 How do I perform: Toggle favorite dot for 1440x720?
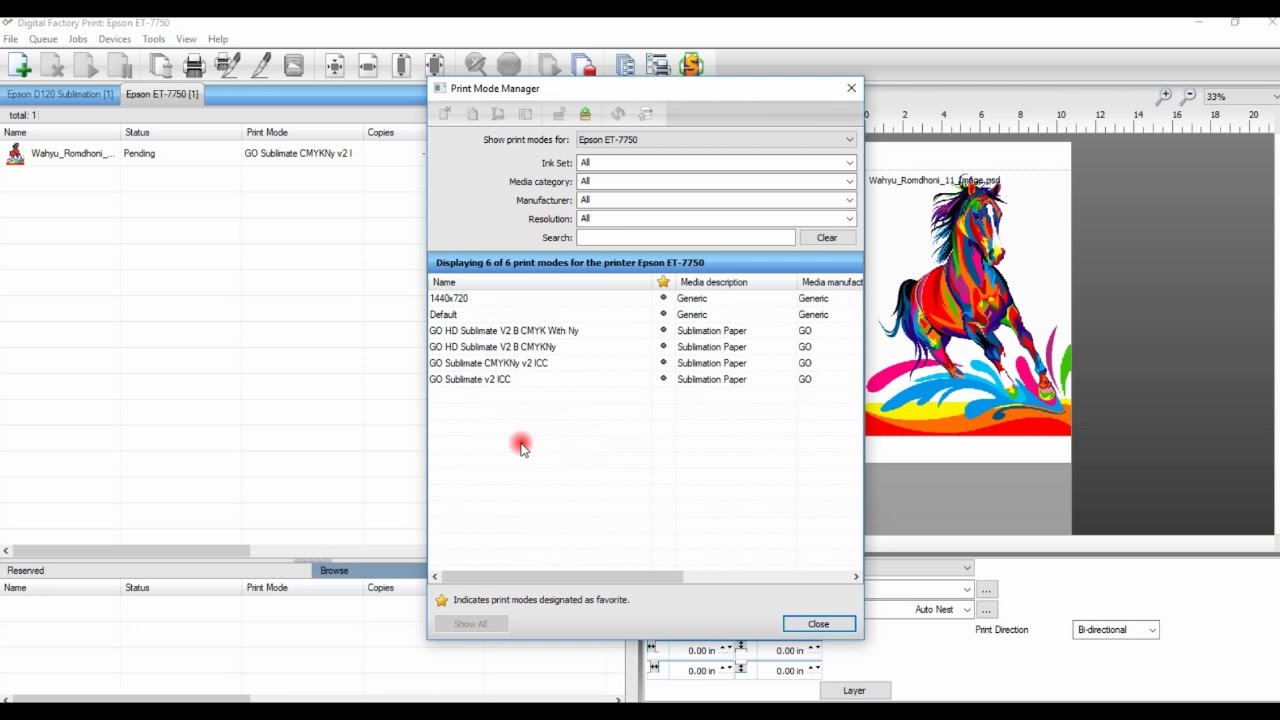[663, 298]
